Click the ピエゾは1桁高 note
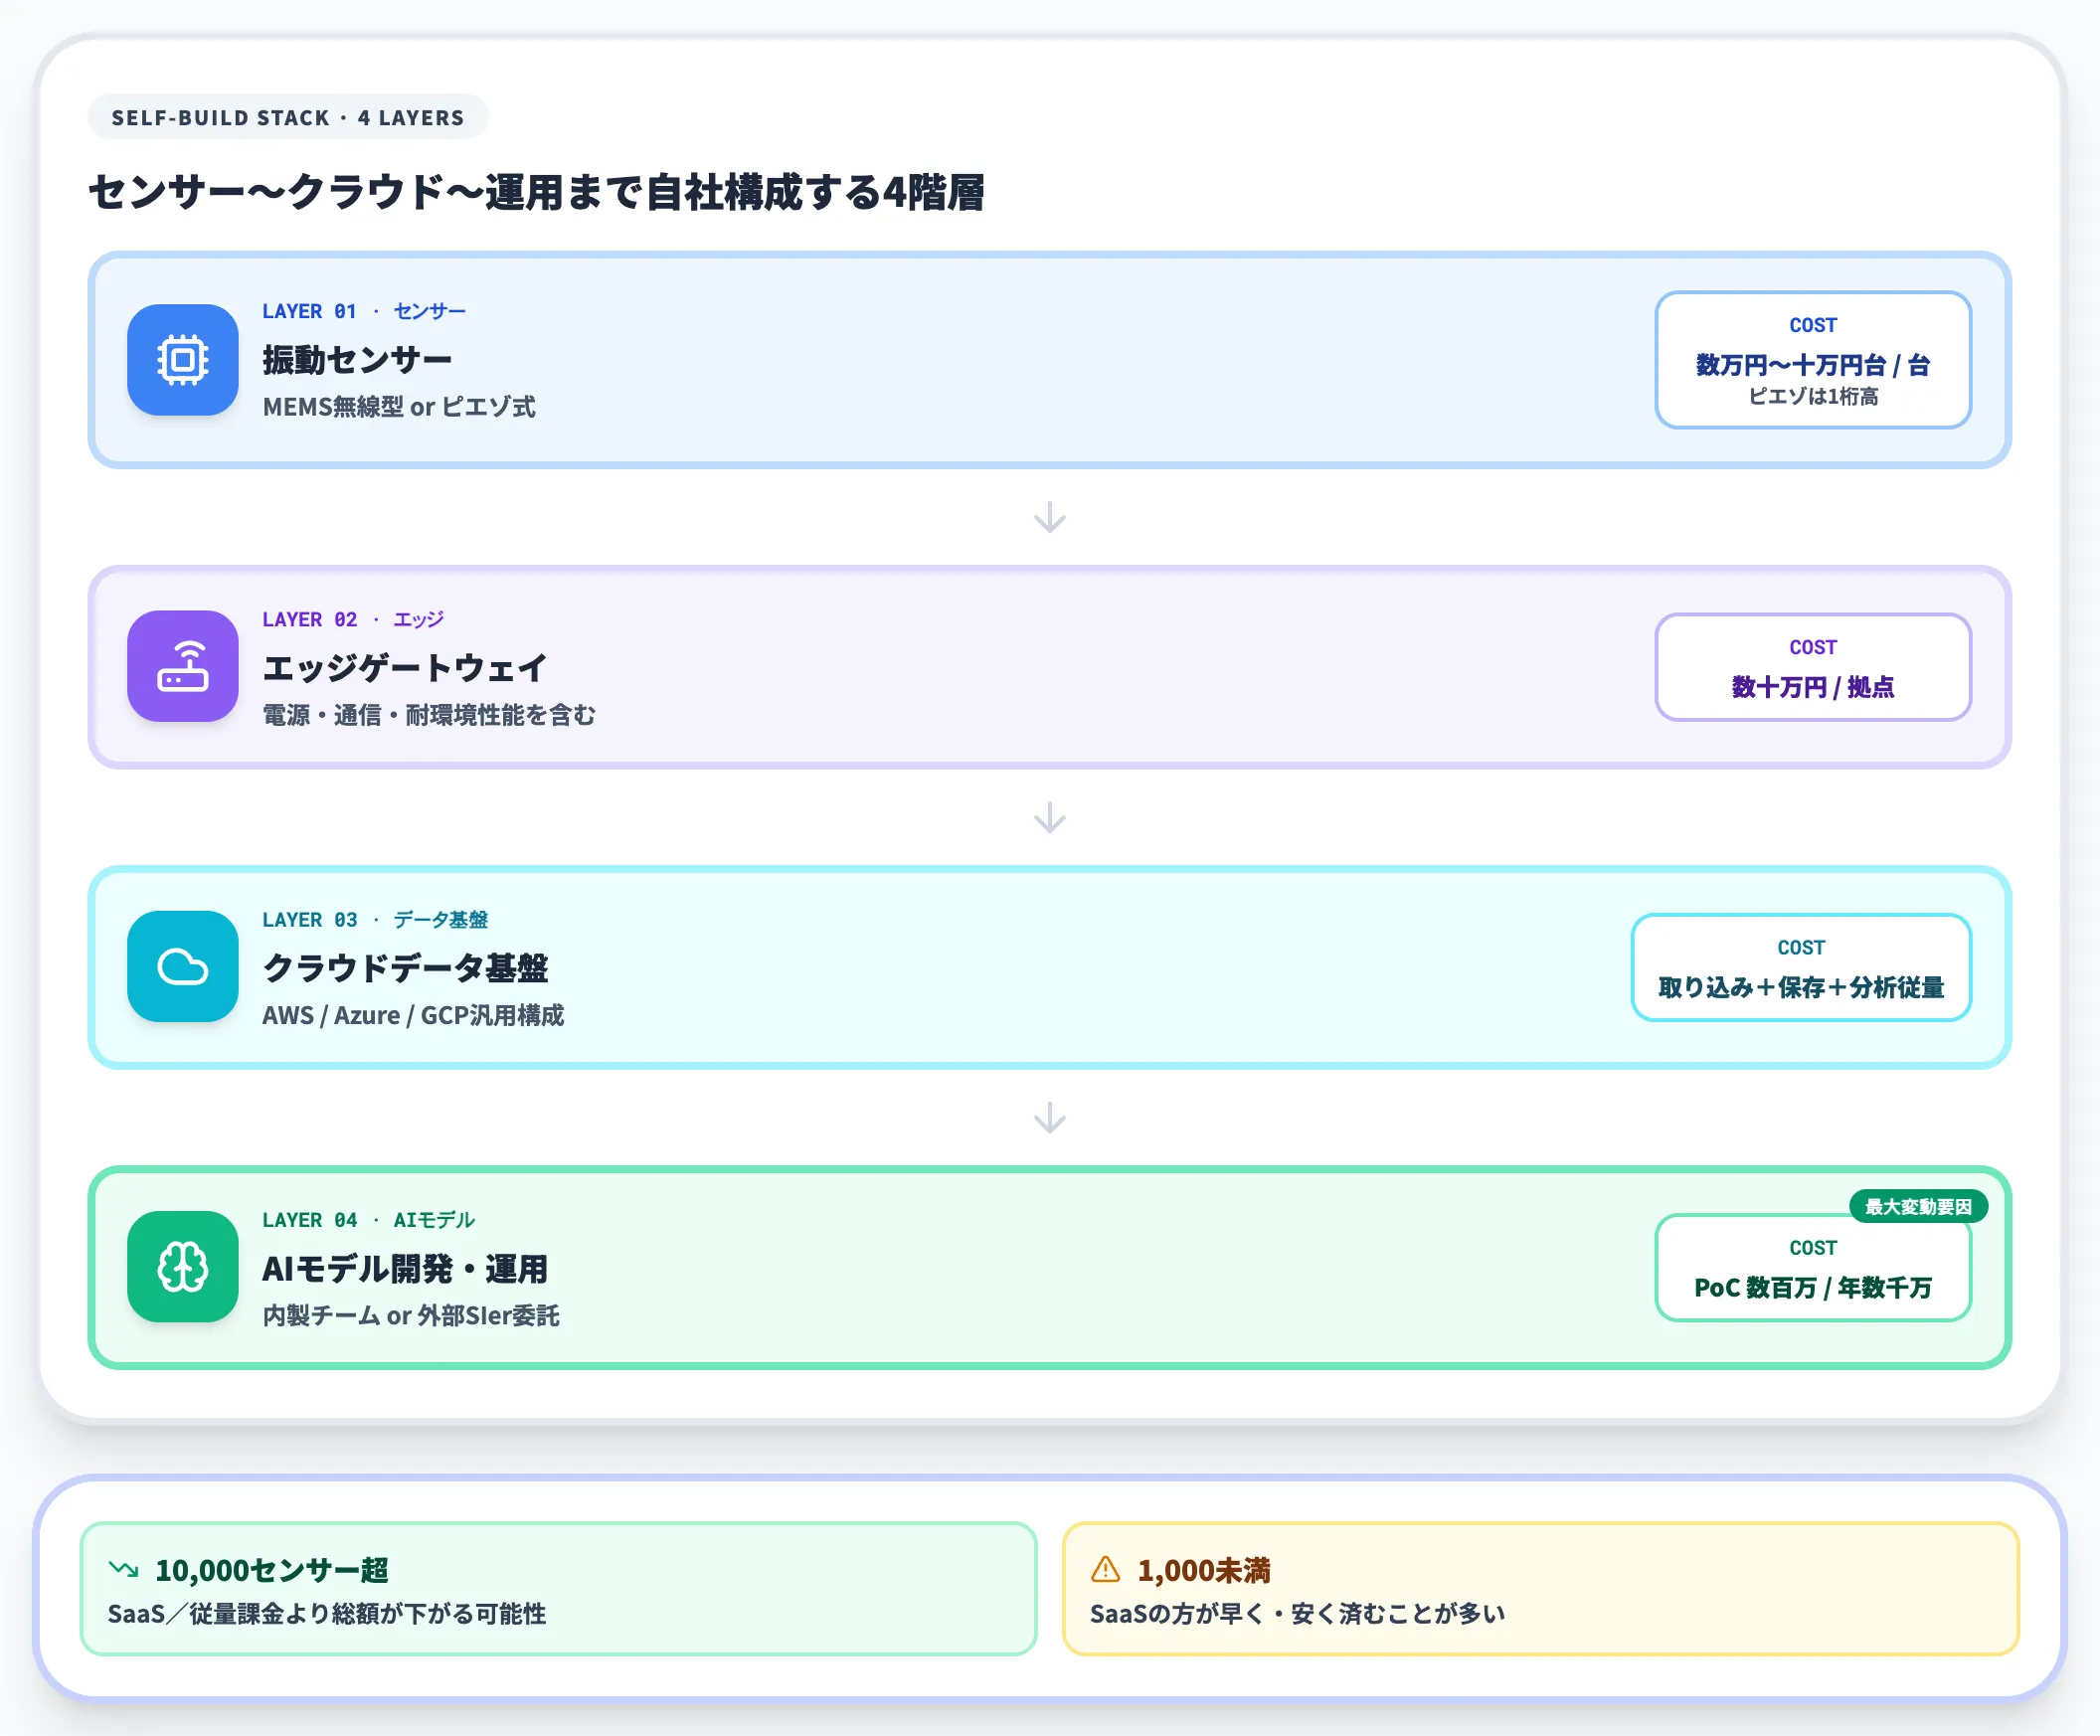Viewport: 2100px width, 1736px height. pyautogui.click(x=1813, y=396)
